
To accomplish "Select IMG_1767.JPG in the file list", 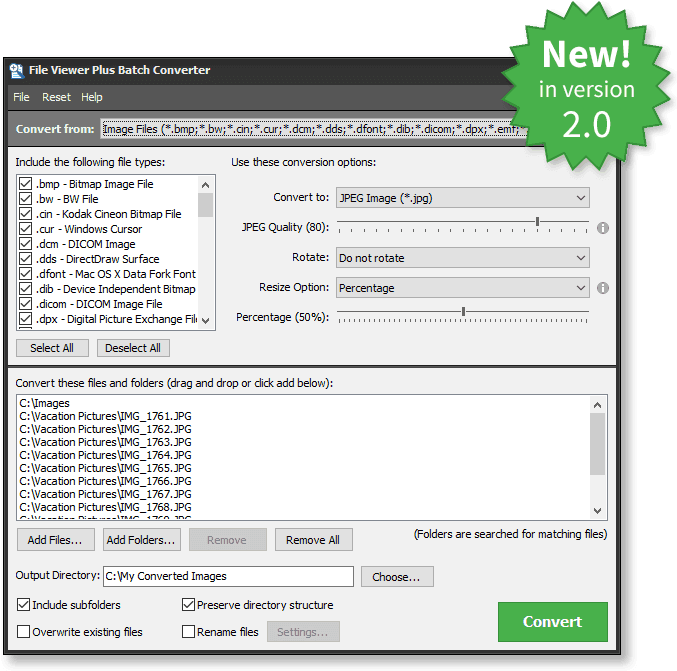I will (x=105, y=494).
